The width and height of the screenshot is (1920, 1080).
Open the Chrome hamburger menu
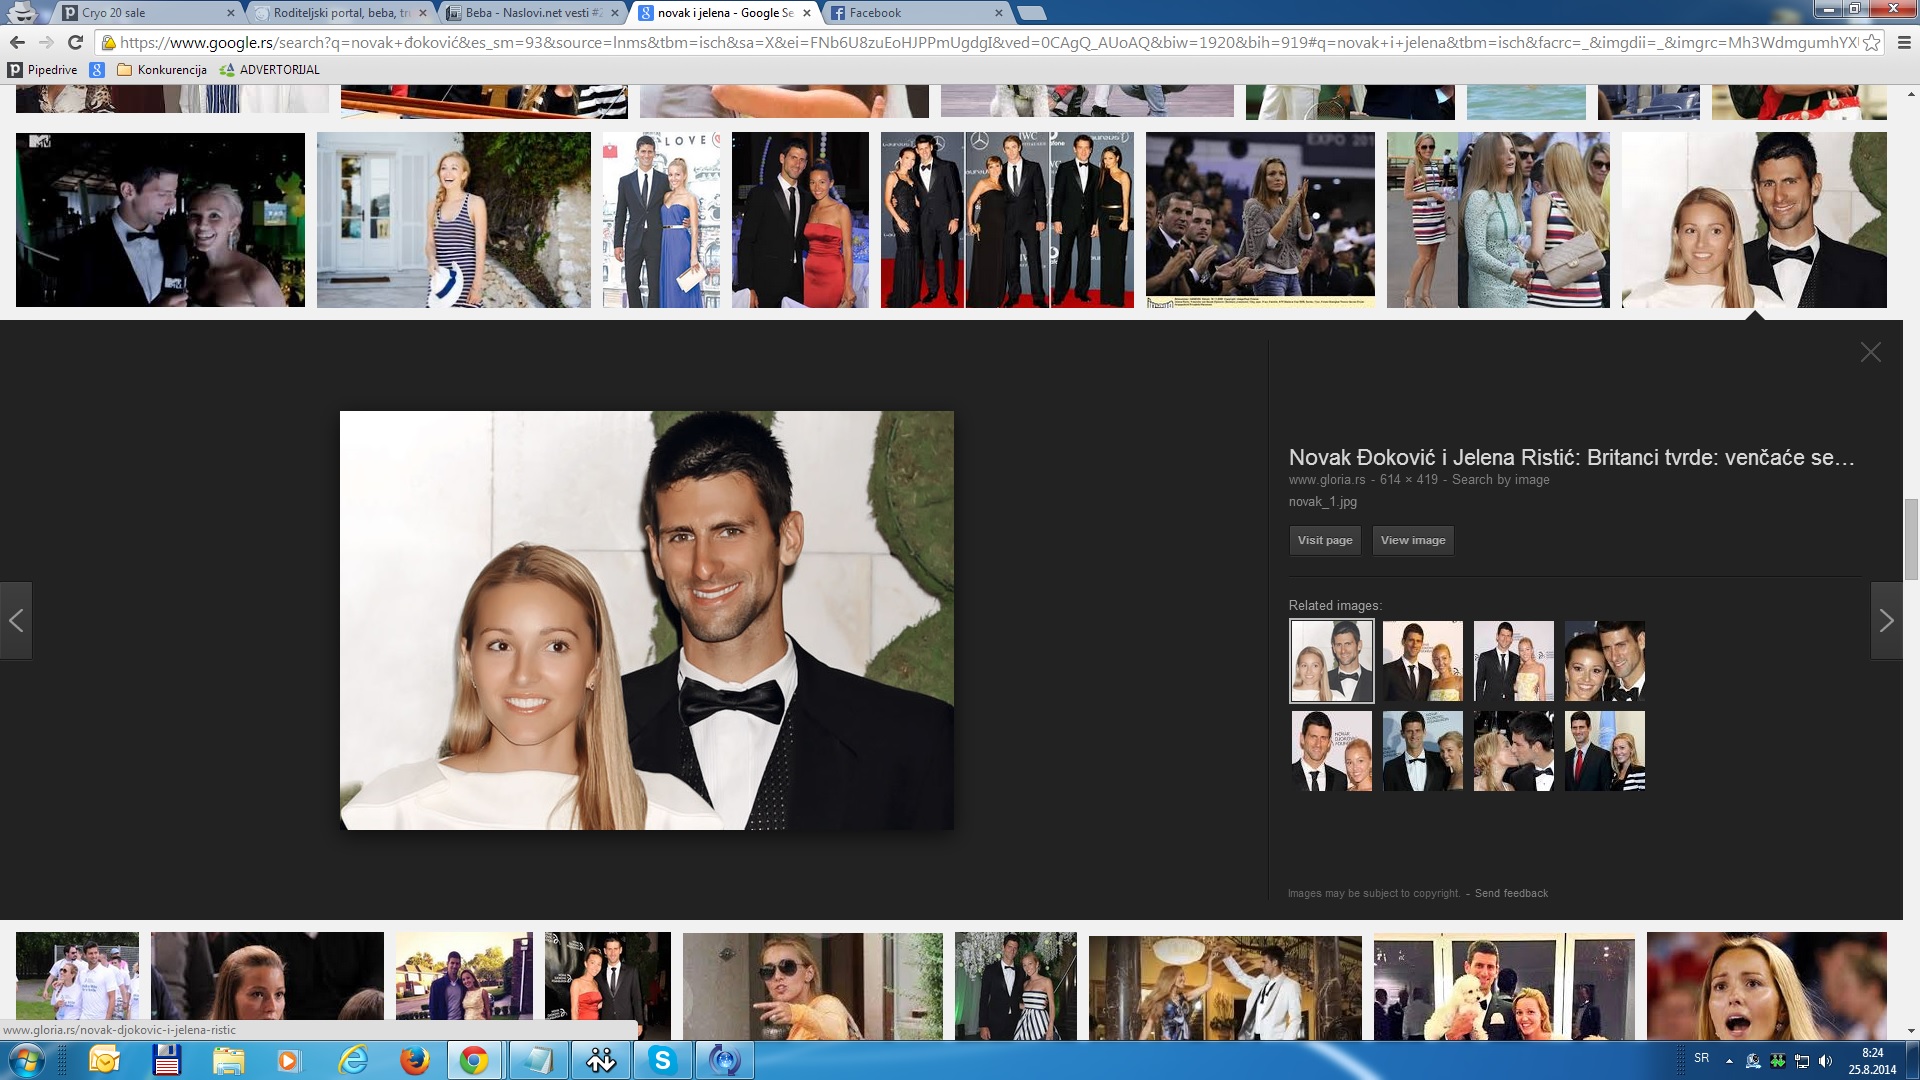tap(1904, 42)
